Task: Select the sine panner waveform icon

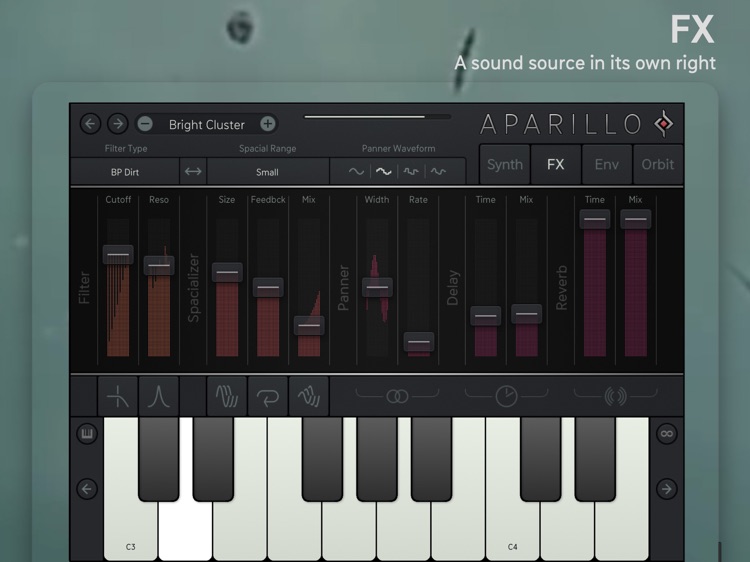Action: pos(356,171)
